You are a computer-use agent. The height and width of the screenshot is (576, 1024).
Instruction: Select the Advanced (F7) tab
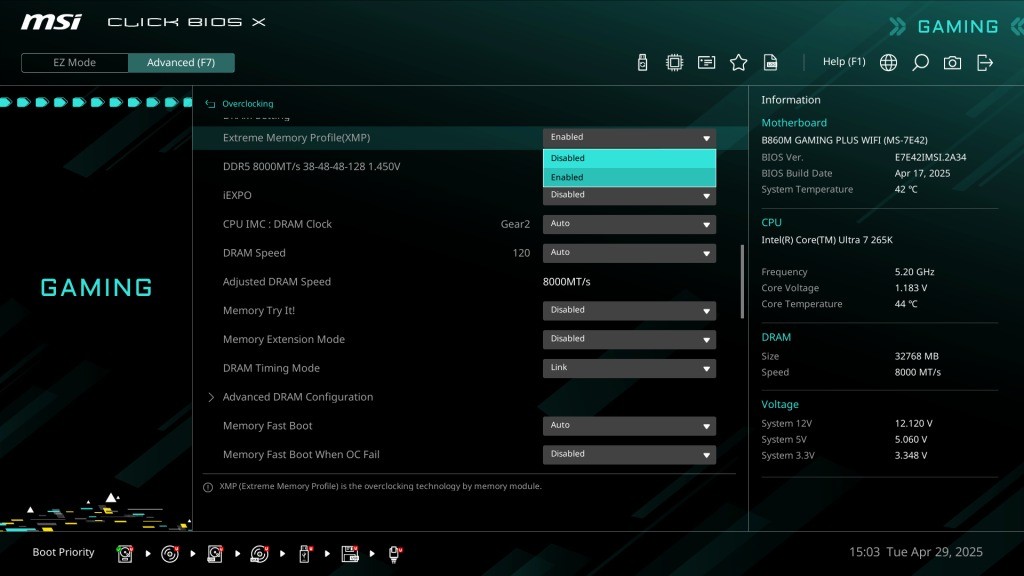181,63
